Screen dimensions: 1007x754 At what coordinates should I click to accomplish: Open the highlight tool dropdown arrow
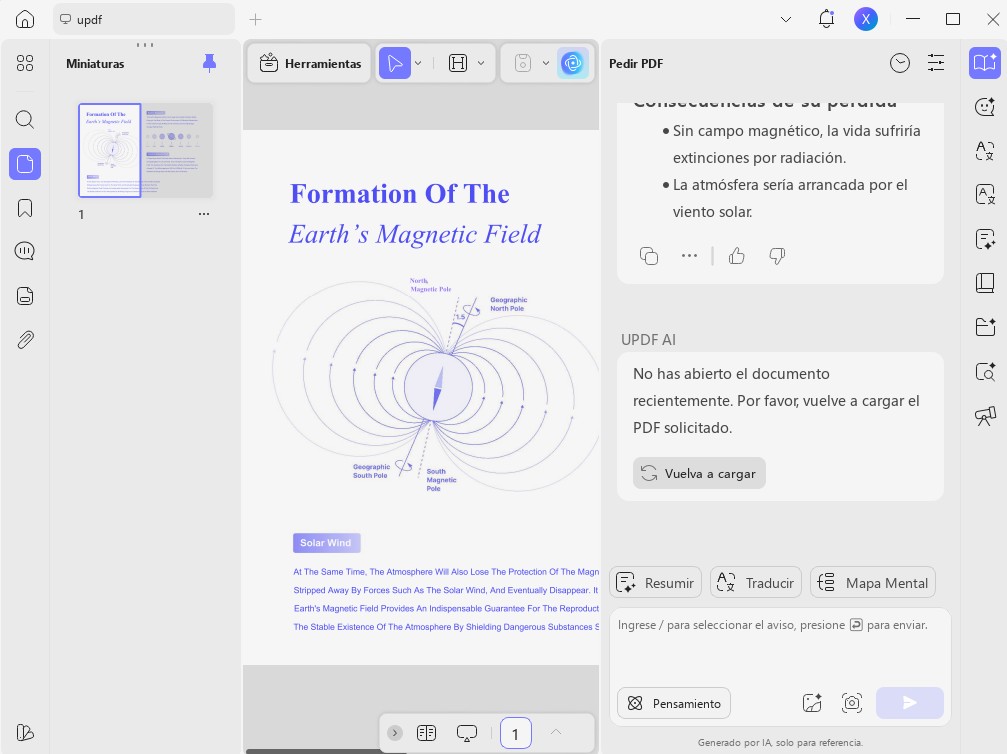click(x=481, y=63)
